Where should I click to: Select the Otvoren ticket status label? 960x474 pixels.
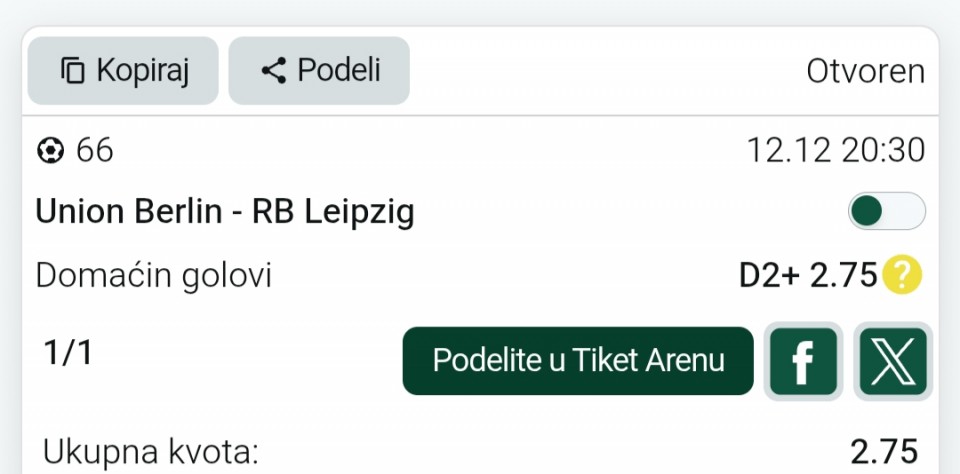(865, 71)
